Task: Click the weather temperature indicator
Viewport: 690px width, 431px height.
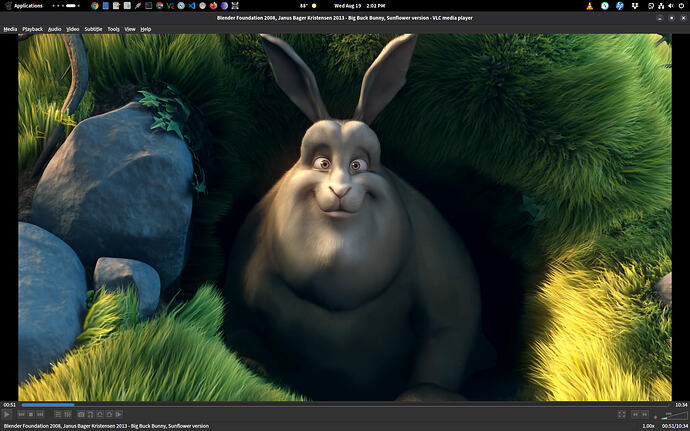Action: [308, 6]
